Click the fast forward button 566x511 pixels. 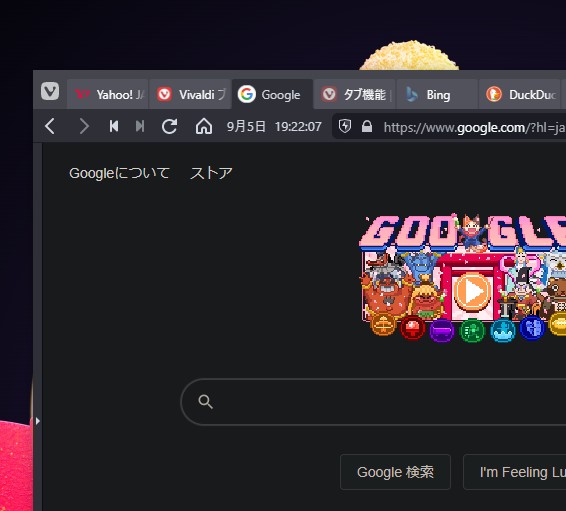point(140,126)
